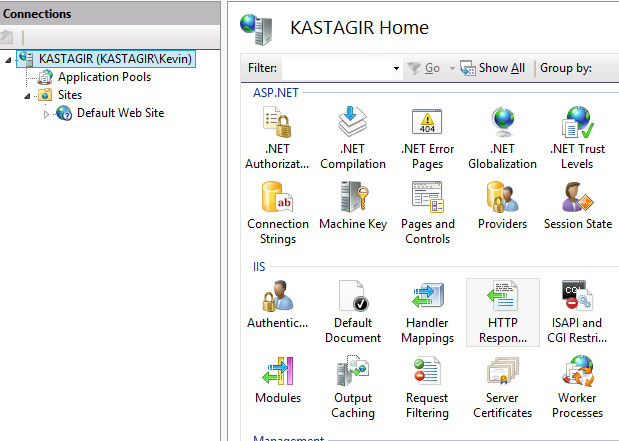Open .NET Authorization Rules feature
Screen dimensions: 619x441
tap(277, 138)
